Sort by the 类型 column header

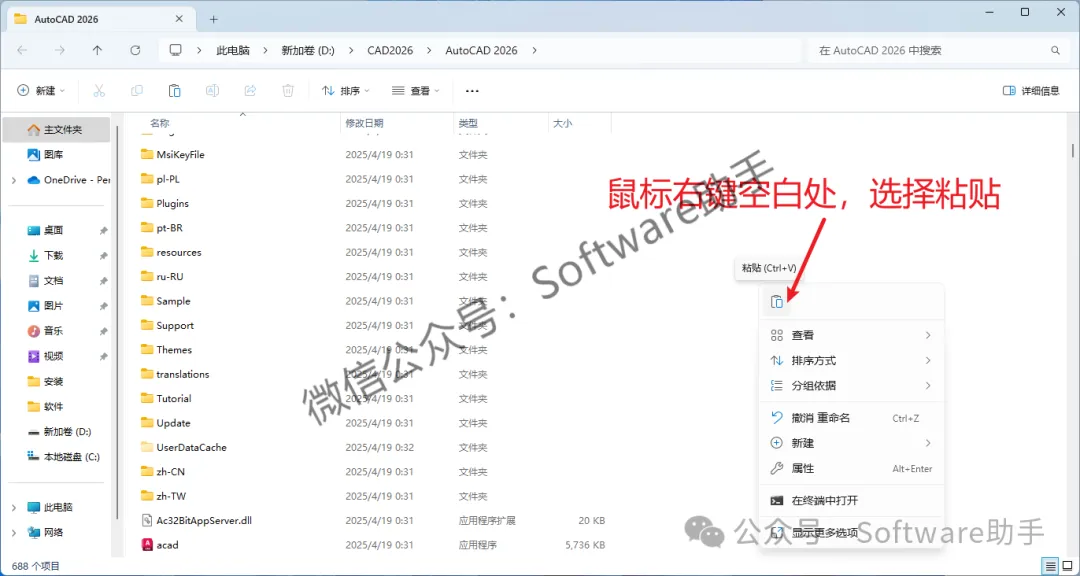click(x=468, y=123)
